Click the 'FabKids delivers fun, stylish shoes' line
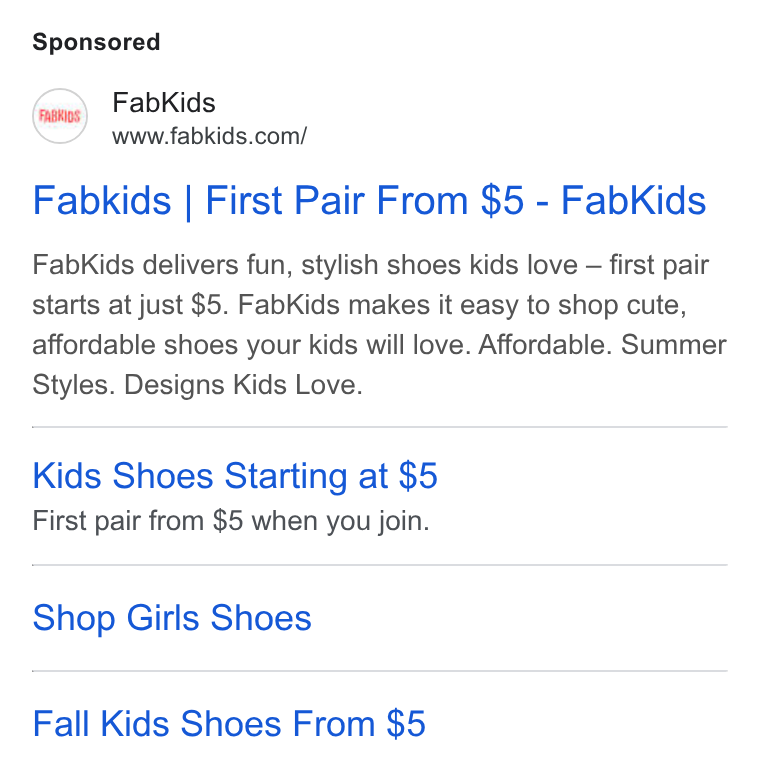The image size is (760, 776). click(x=371, y=265)
